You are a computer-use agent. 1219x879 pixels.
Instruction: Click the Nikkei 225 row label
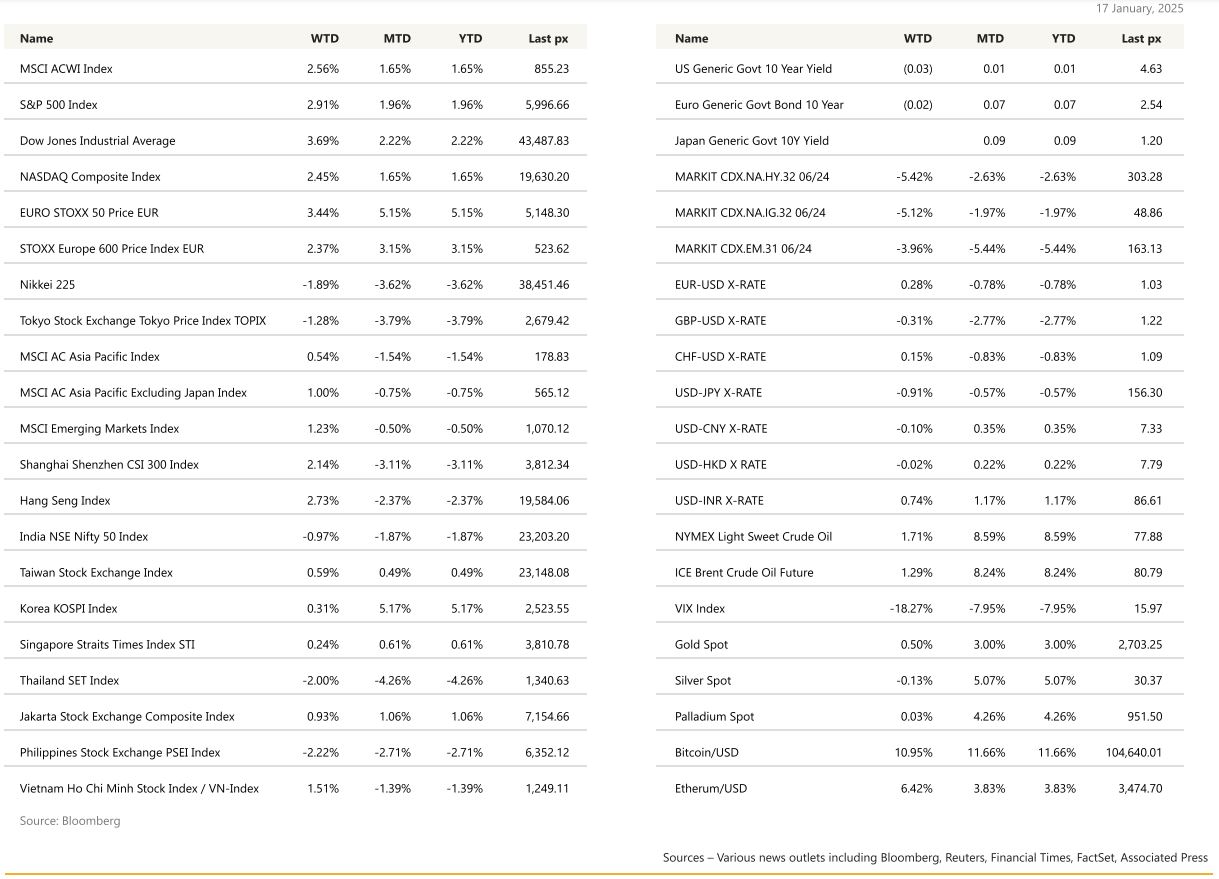tap(47, 285)
